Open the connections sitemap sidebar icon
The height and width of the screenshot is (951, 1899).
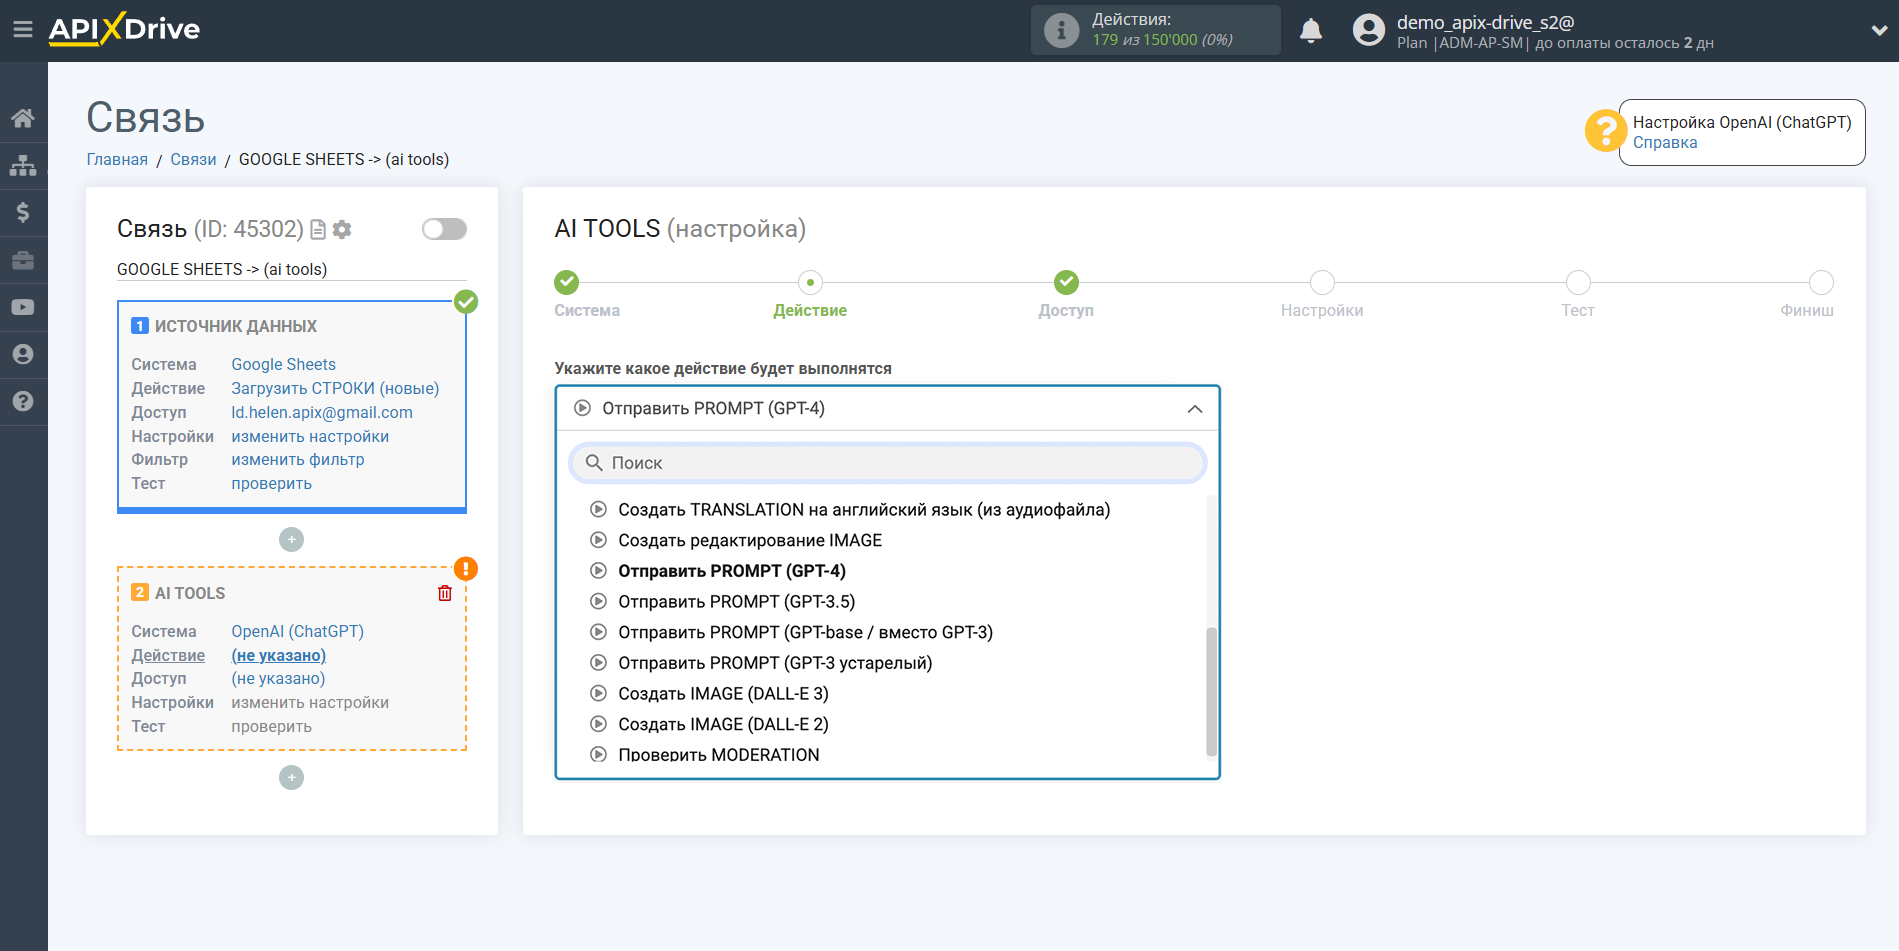pos(23,165)
